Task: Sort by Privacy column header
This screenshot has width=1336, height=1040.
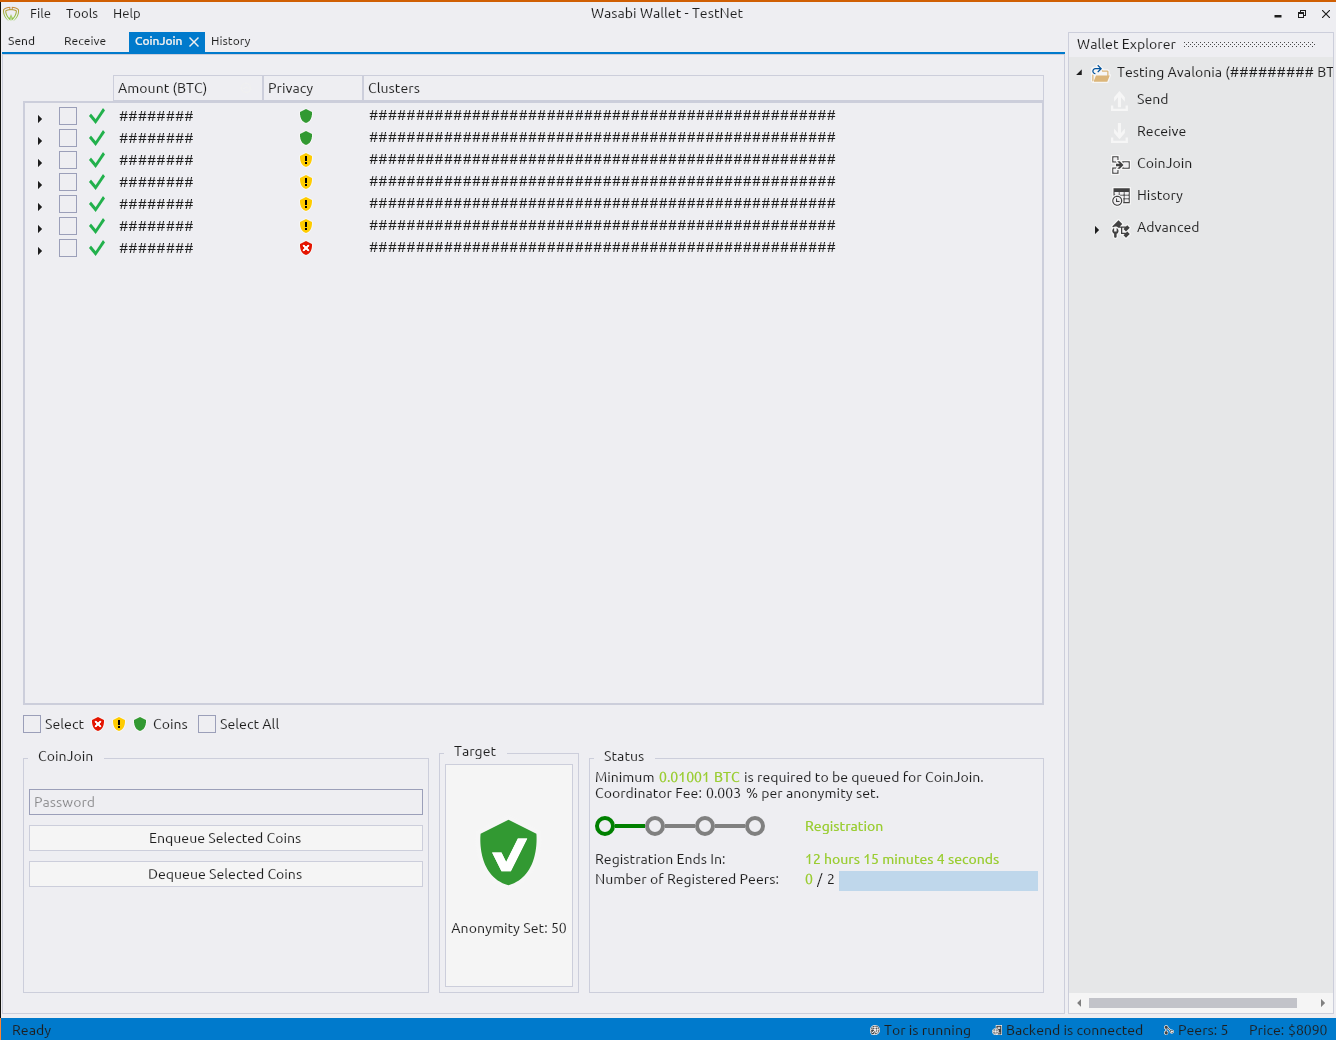Action: [313, 88]
